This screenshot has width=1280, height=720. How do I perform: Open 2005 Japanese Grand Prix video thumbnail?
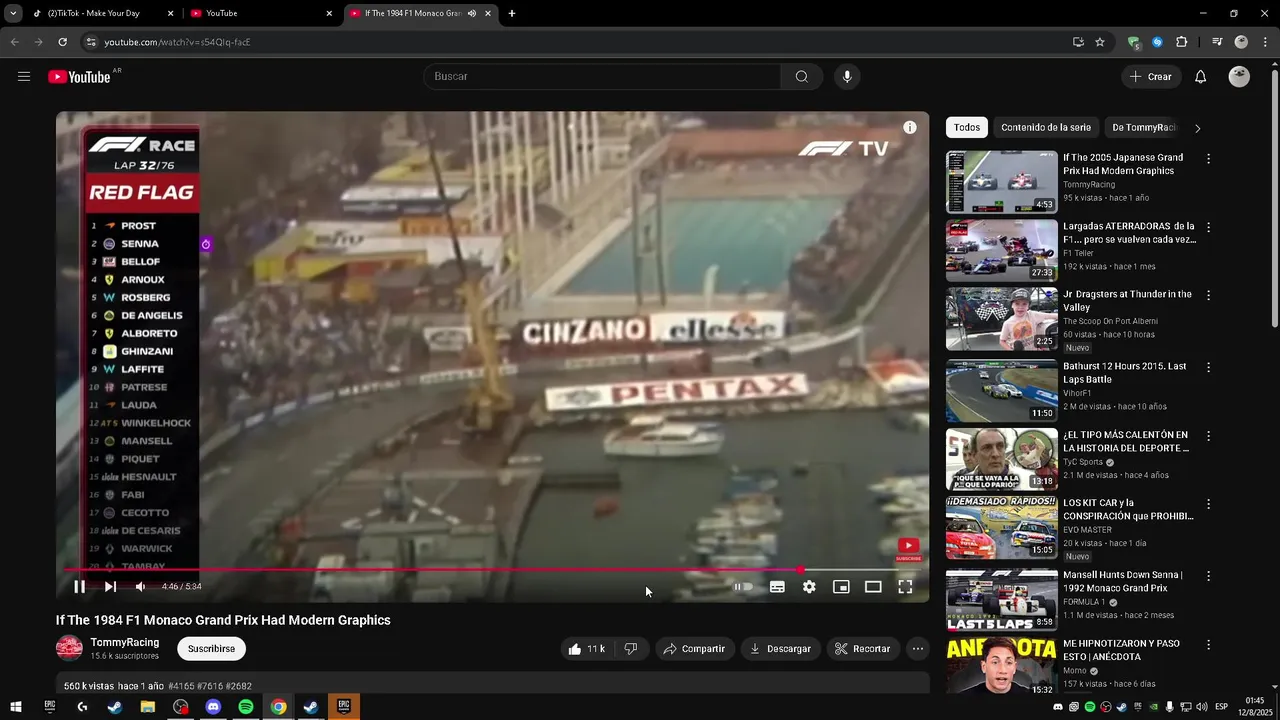click(x=1001, y=182)
